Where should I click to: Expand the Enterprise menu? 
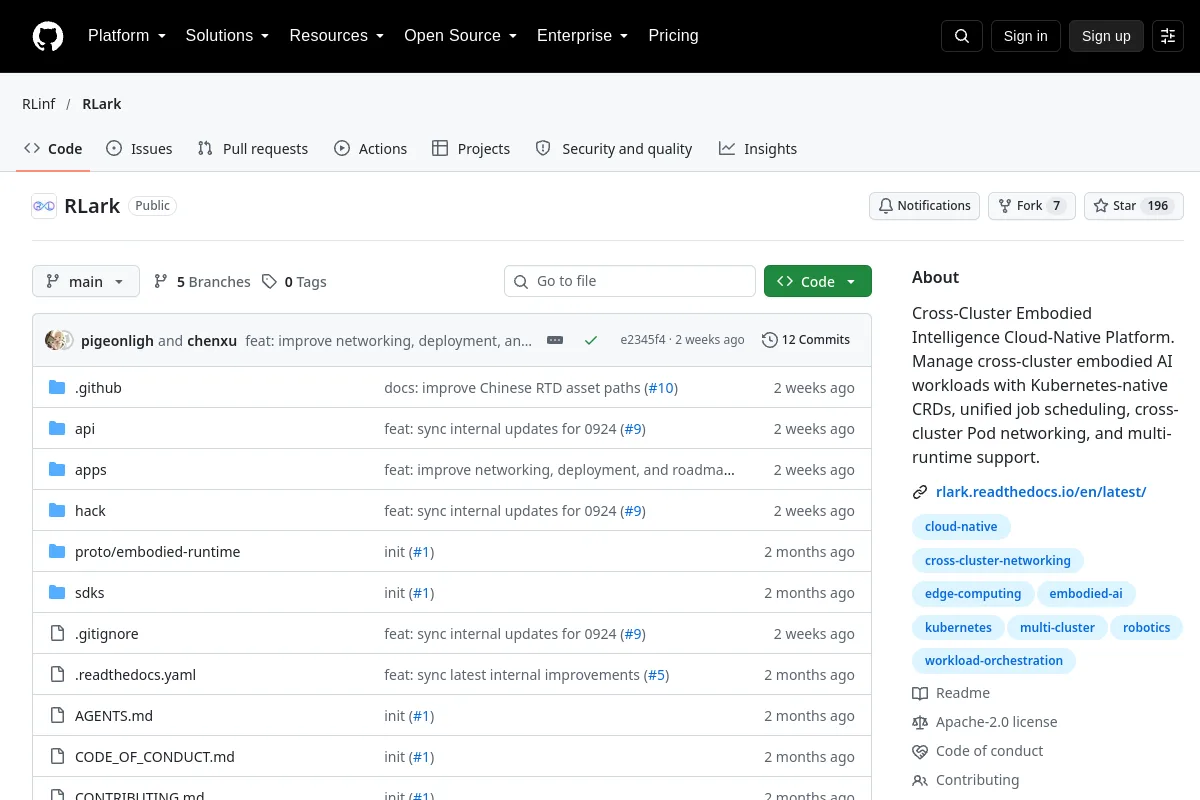point(582,36)
